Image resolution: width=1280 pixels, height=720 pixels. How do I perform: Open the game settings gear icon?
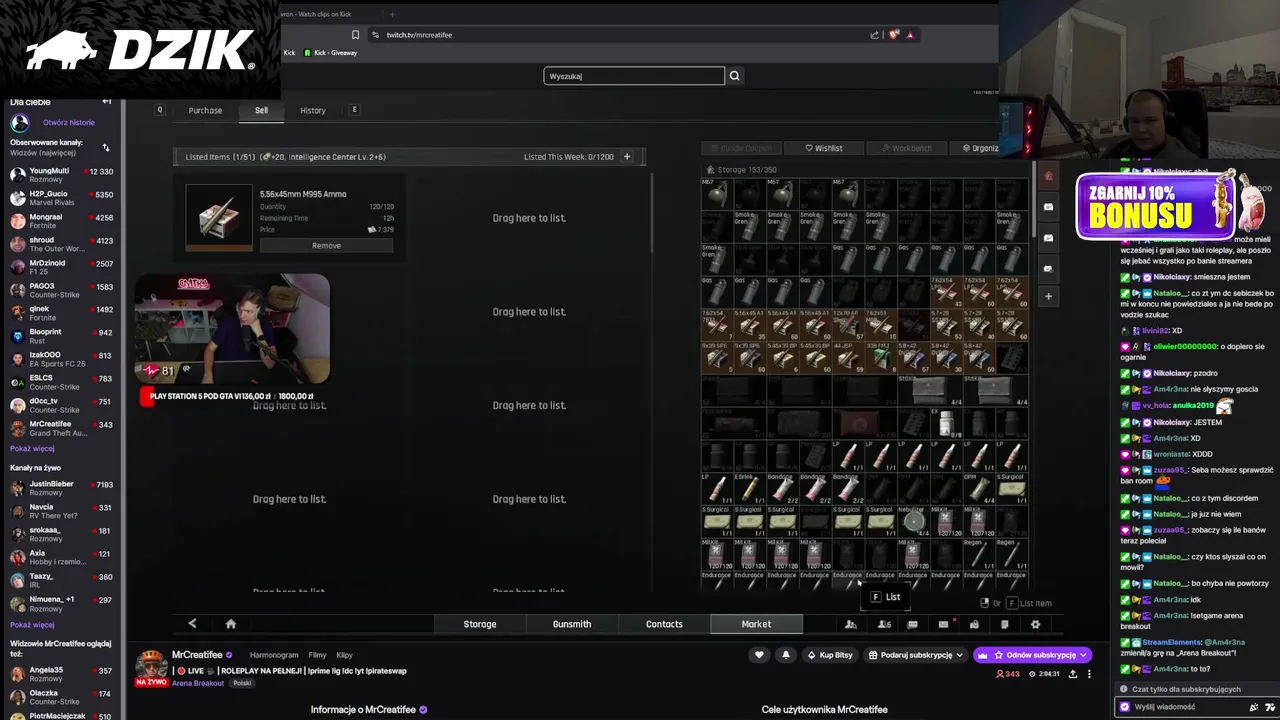pos(1035,624)
